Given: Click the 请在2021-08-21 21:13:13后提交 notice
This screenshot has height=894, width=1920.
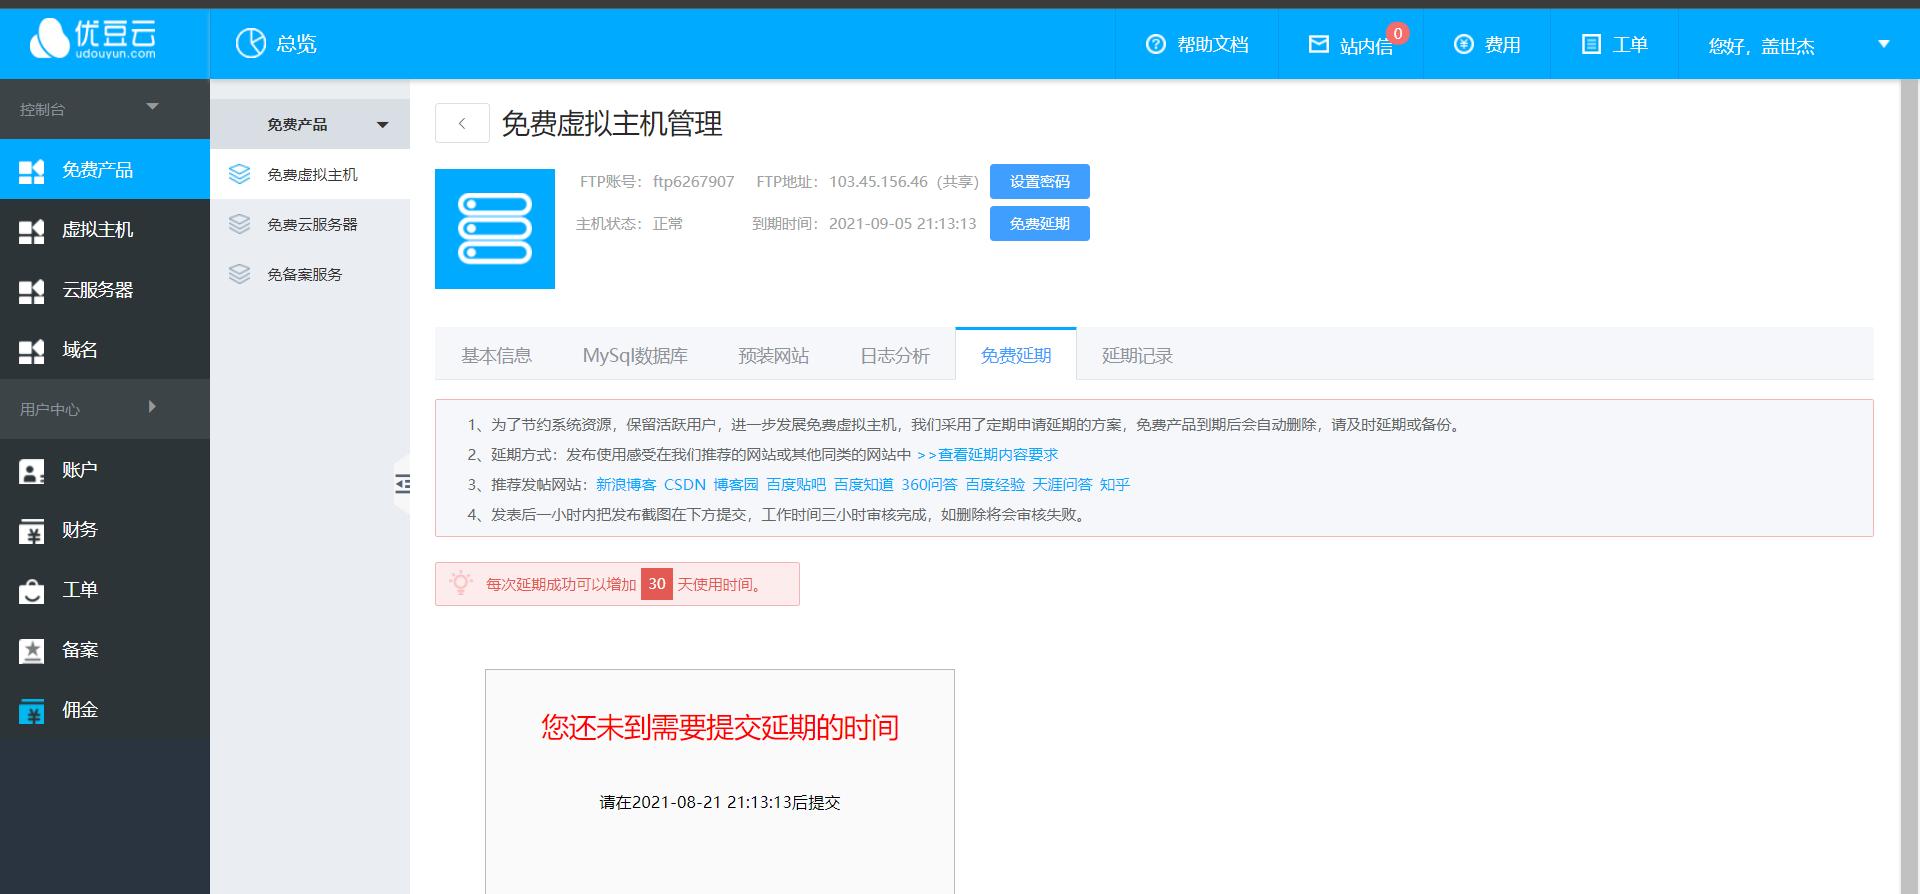Looking at the screenshot, I should pyautogui.click(x=720, y=802).
